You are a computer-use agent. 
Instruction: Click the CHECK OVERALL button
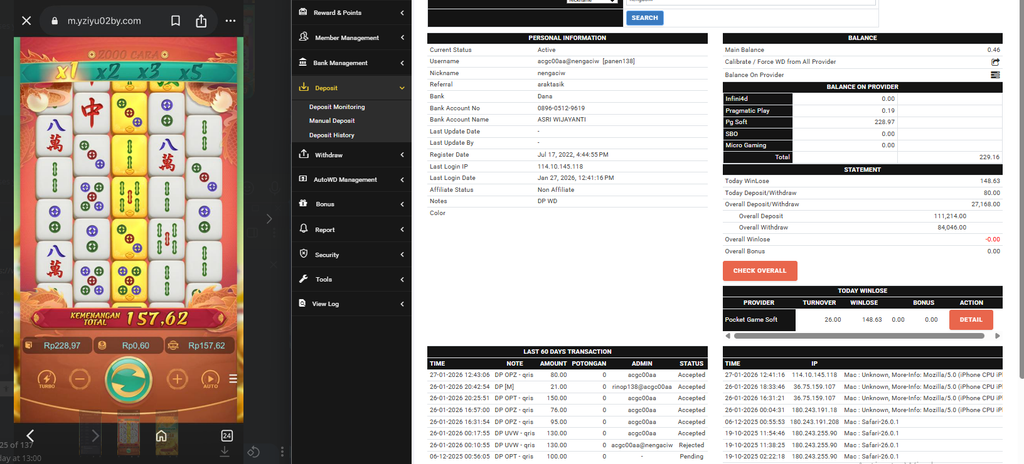pos(760,271)
